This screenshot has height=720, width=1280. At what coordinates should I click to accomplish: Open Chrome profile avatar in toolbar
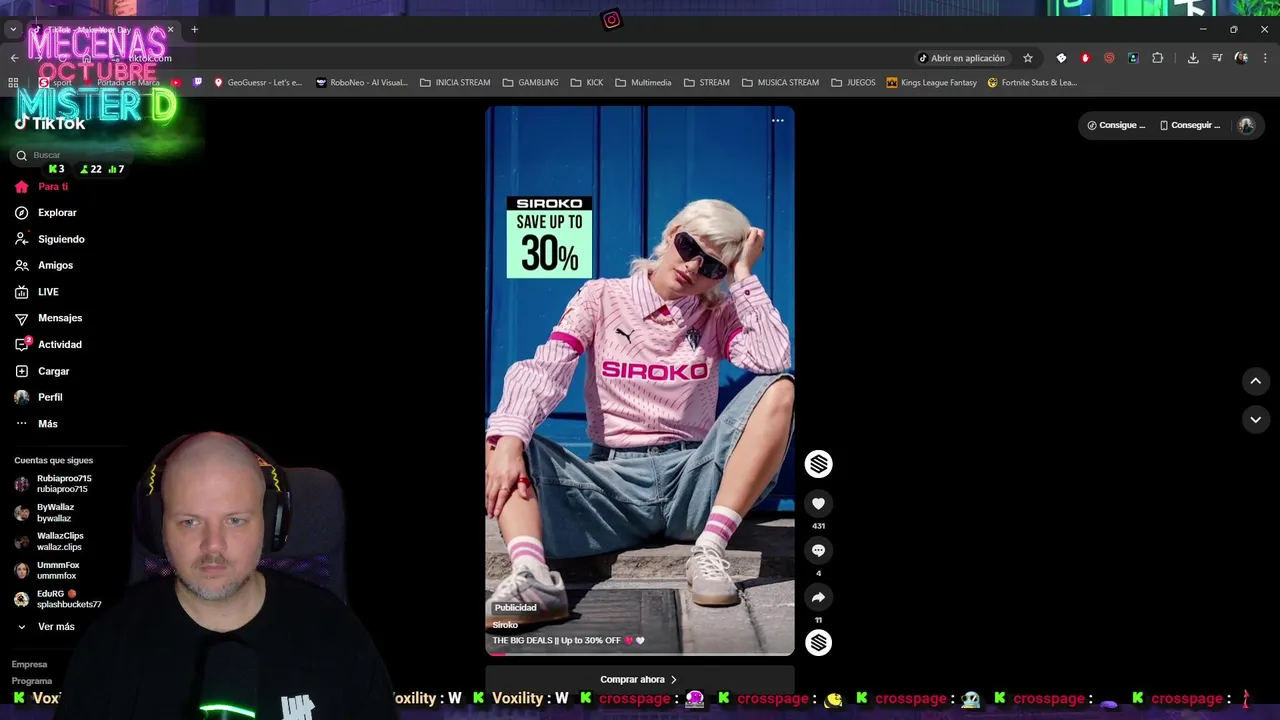tap(1241, 58)
